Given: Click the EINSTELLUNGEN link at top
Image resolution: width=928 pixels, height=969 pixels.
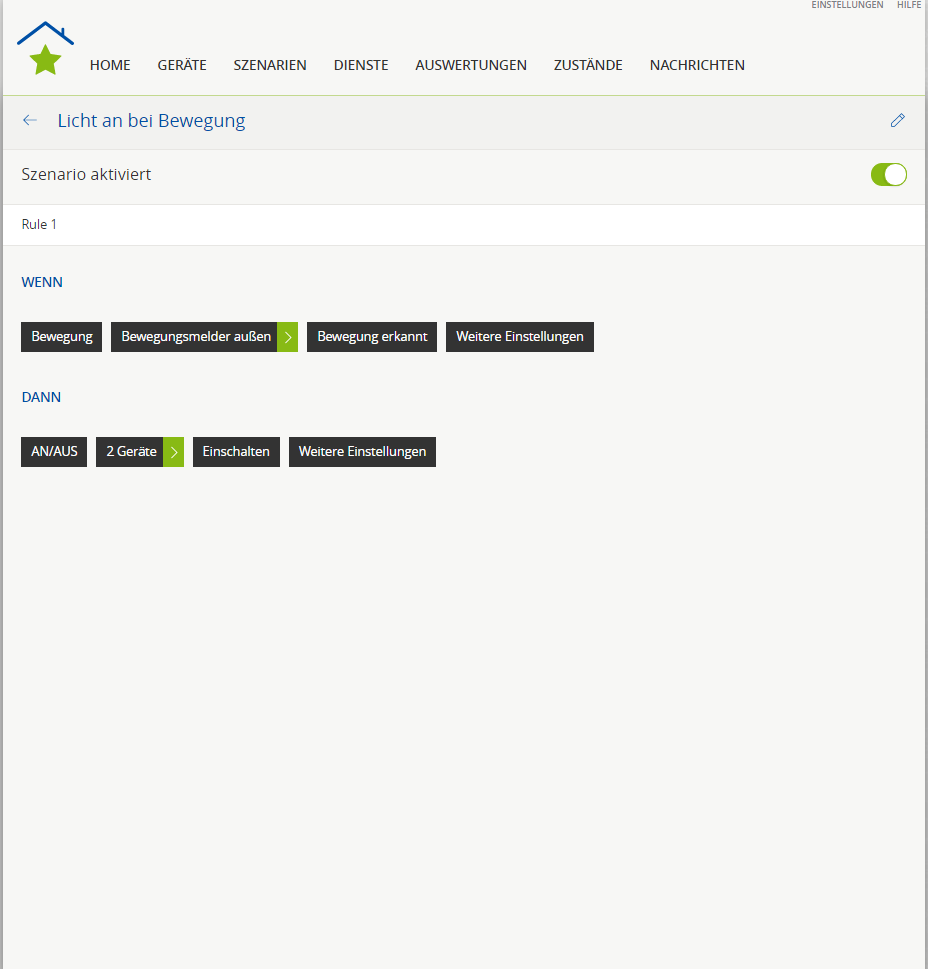Looking at the screenshot, I should 847,5.
